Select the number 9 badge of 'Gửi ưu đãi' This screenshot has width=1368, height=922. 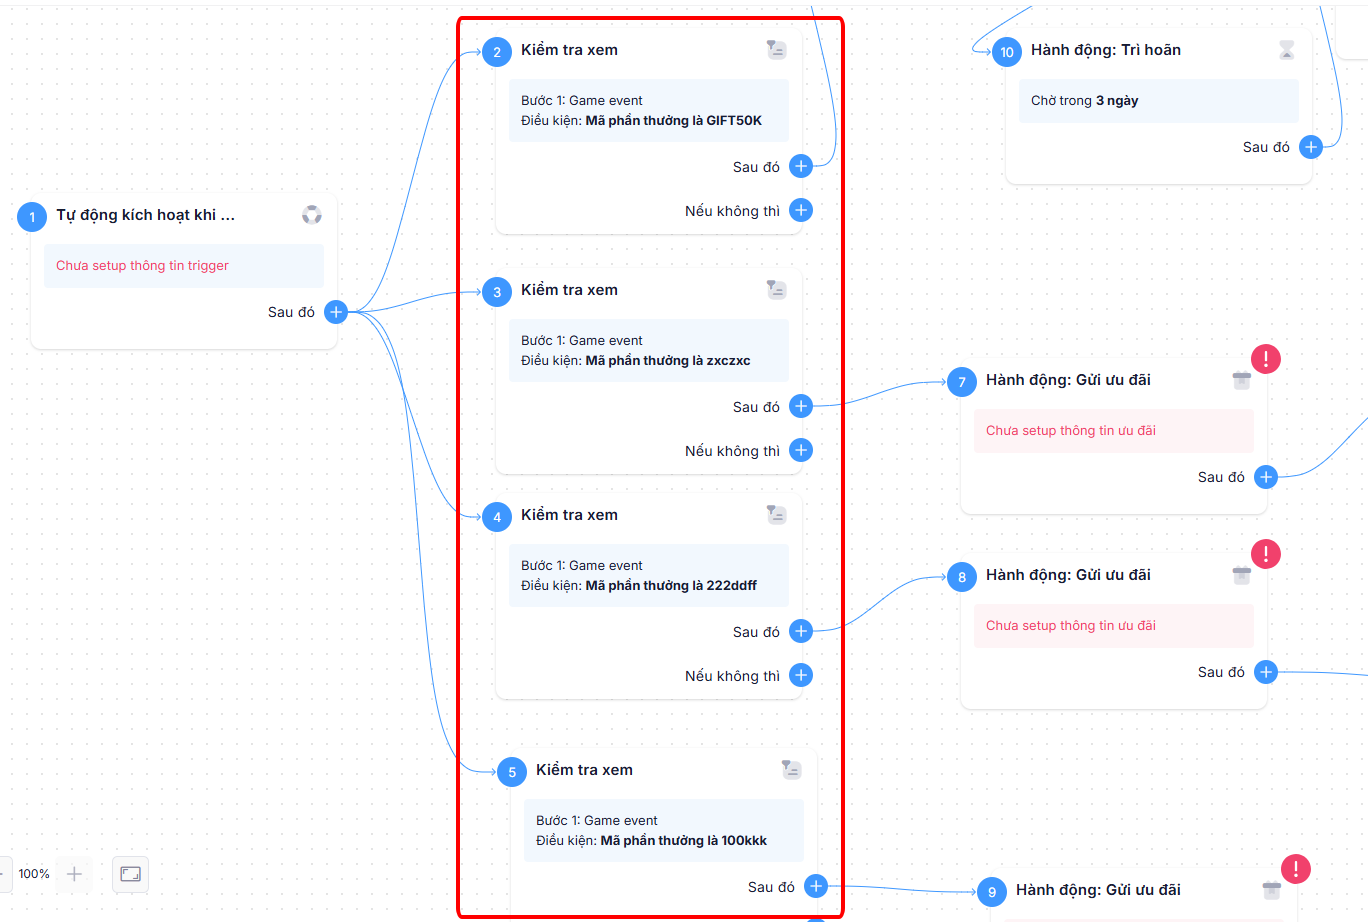992,892
